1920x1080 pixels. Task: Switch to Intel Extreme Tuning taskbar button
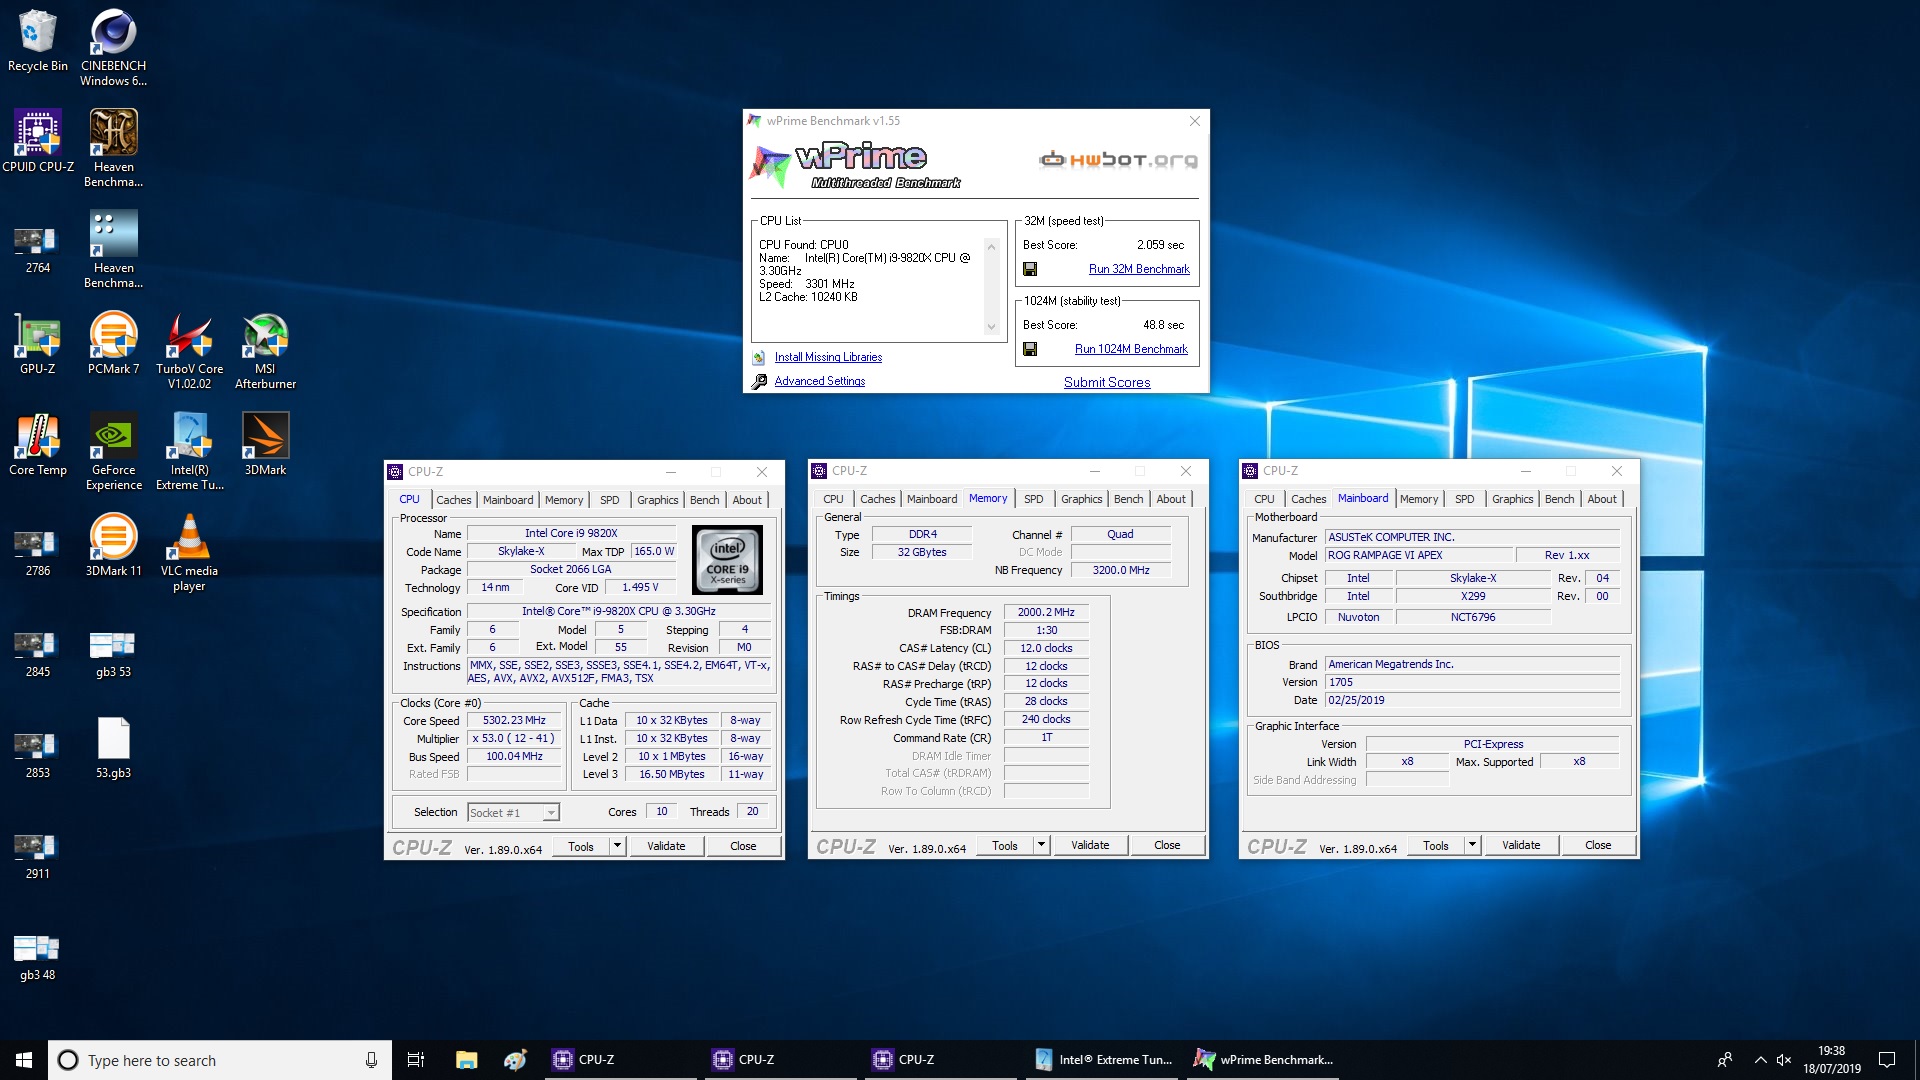pos(1105,1060)
